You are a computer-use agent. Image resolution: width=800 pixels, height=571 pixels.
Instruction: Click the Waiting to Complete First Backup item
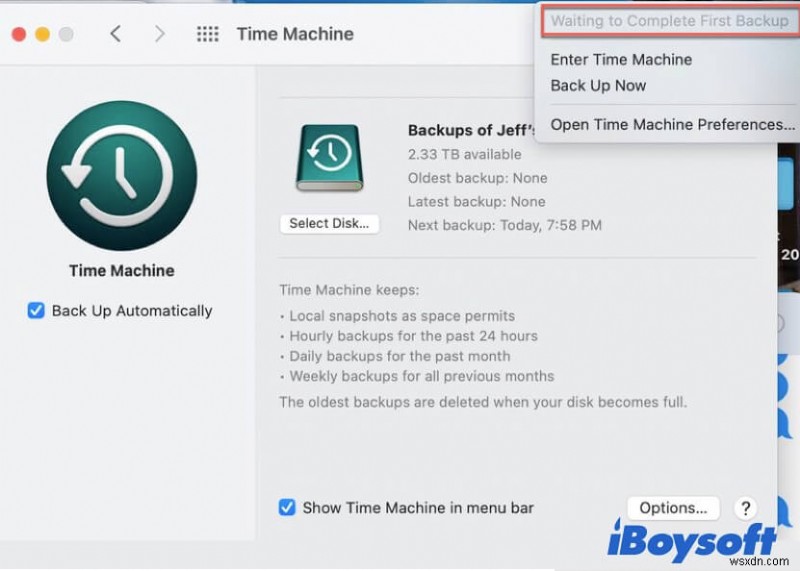click(669, 21)
